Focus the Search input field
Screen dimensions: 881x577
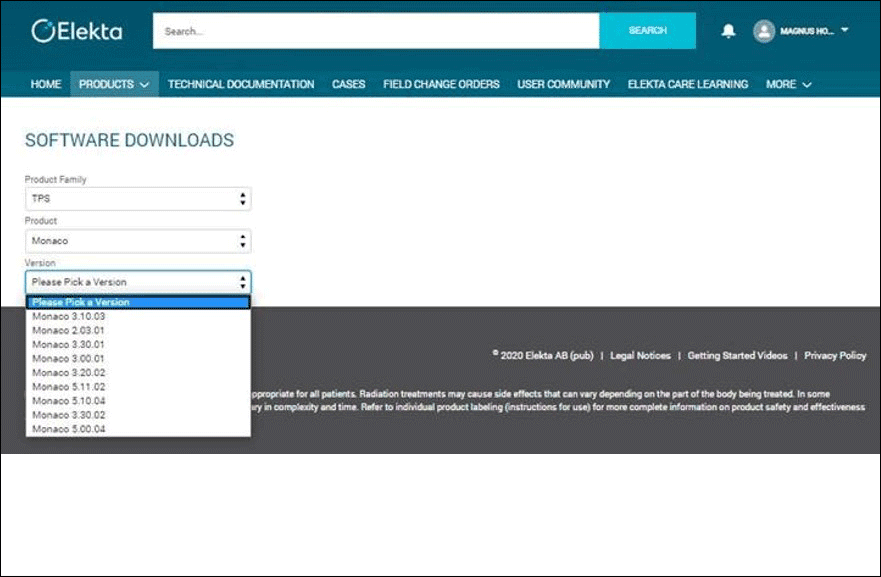pyautogui.click(x=376, y=30)
